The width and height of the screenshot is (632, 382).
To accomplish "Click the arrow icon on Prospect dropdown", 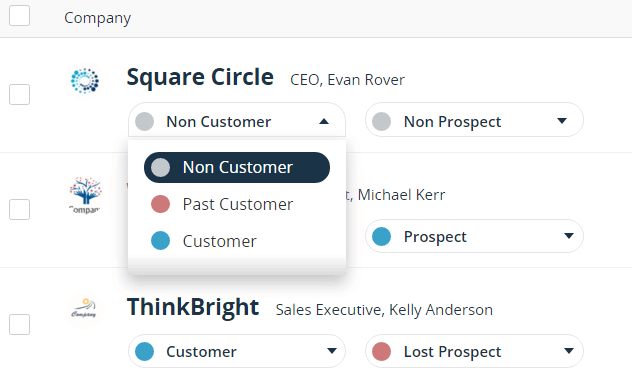I will (x=569, y=236).
